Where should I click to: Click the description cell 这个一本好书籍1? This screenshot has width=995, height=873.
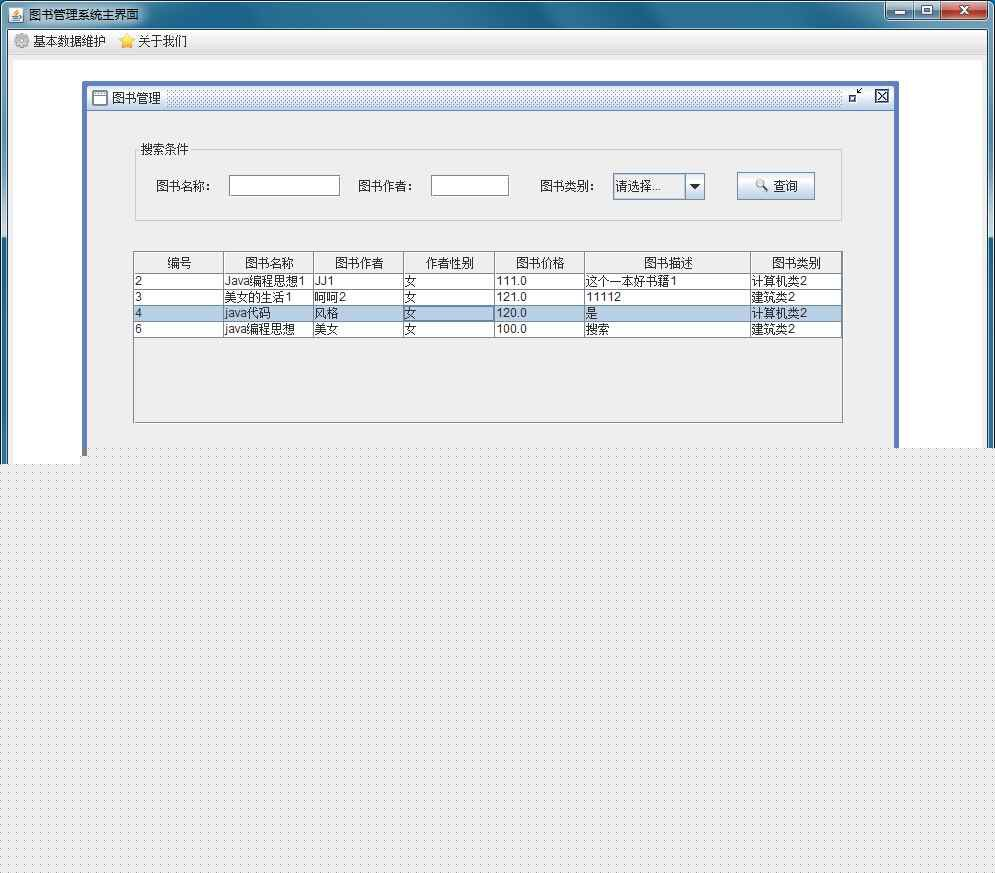668,281
